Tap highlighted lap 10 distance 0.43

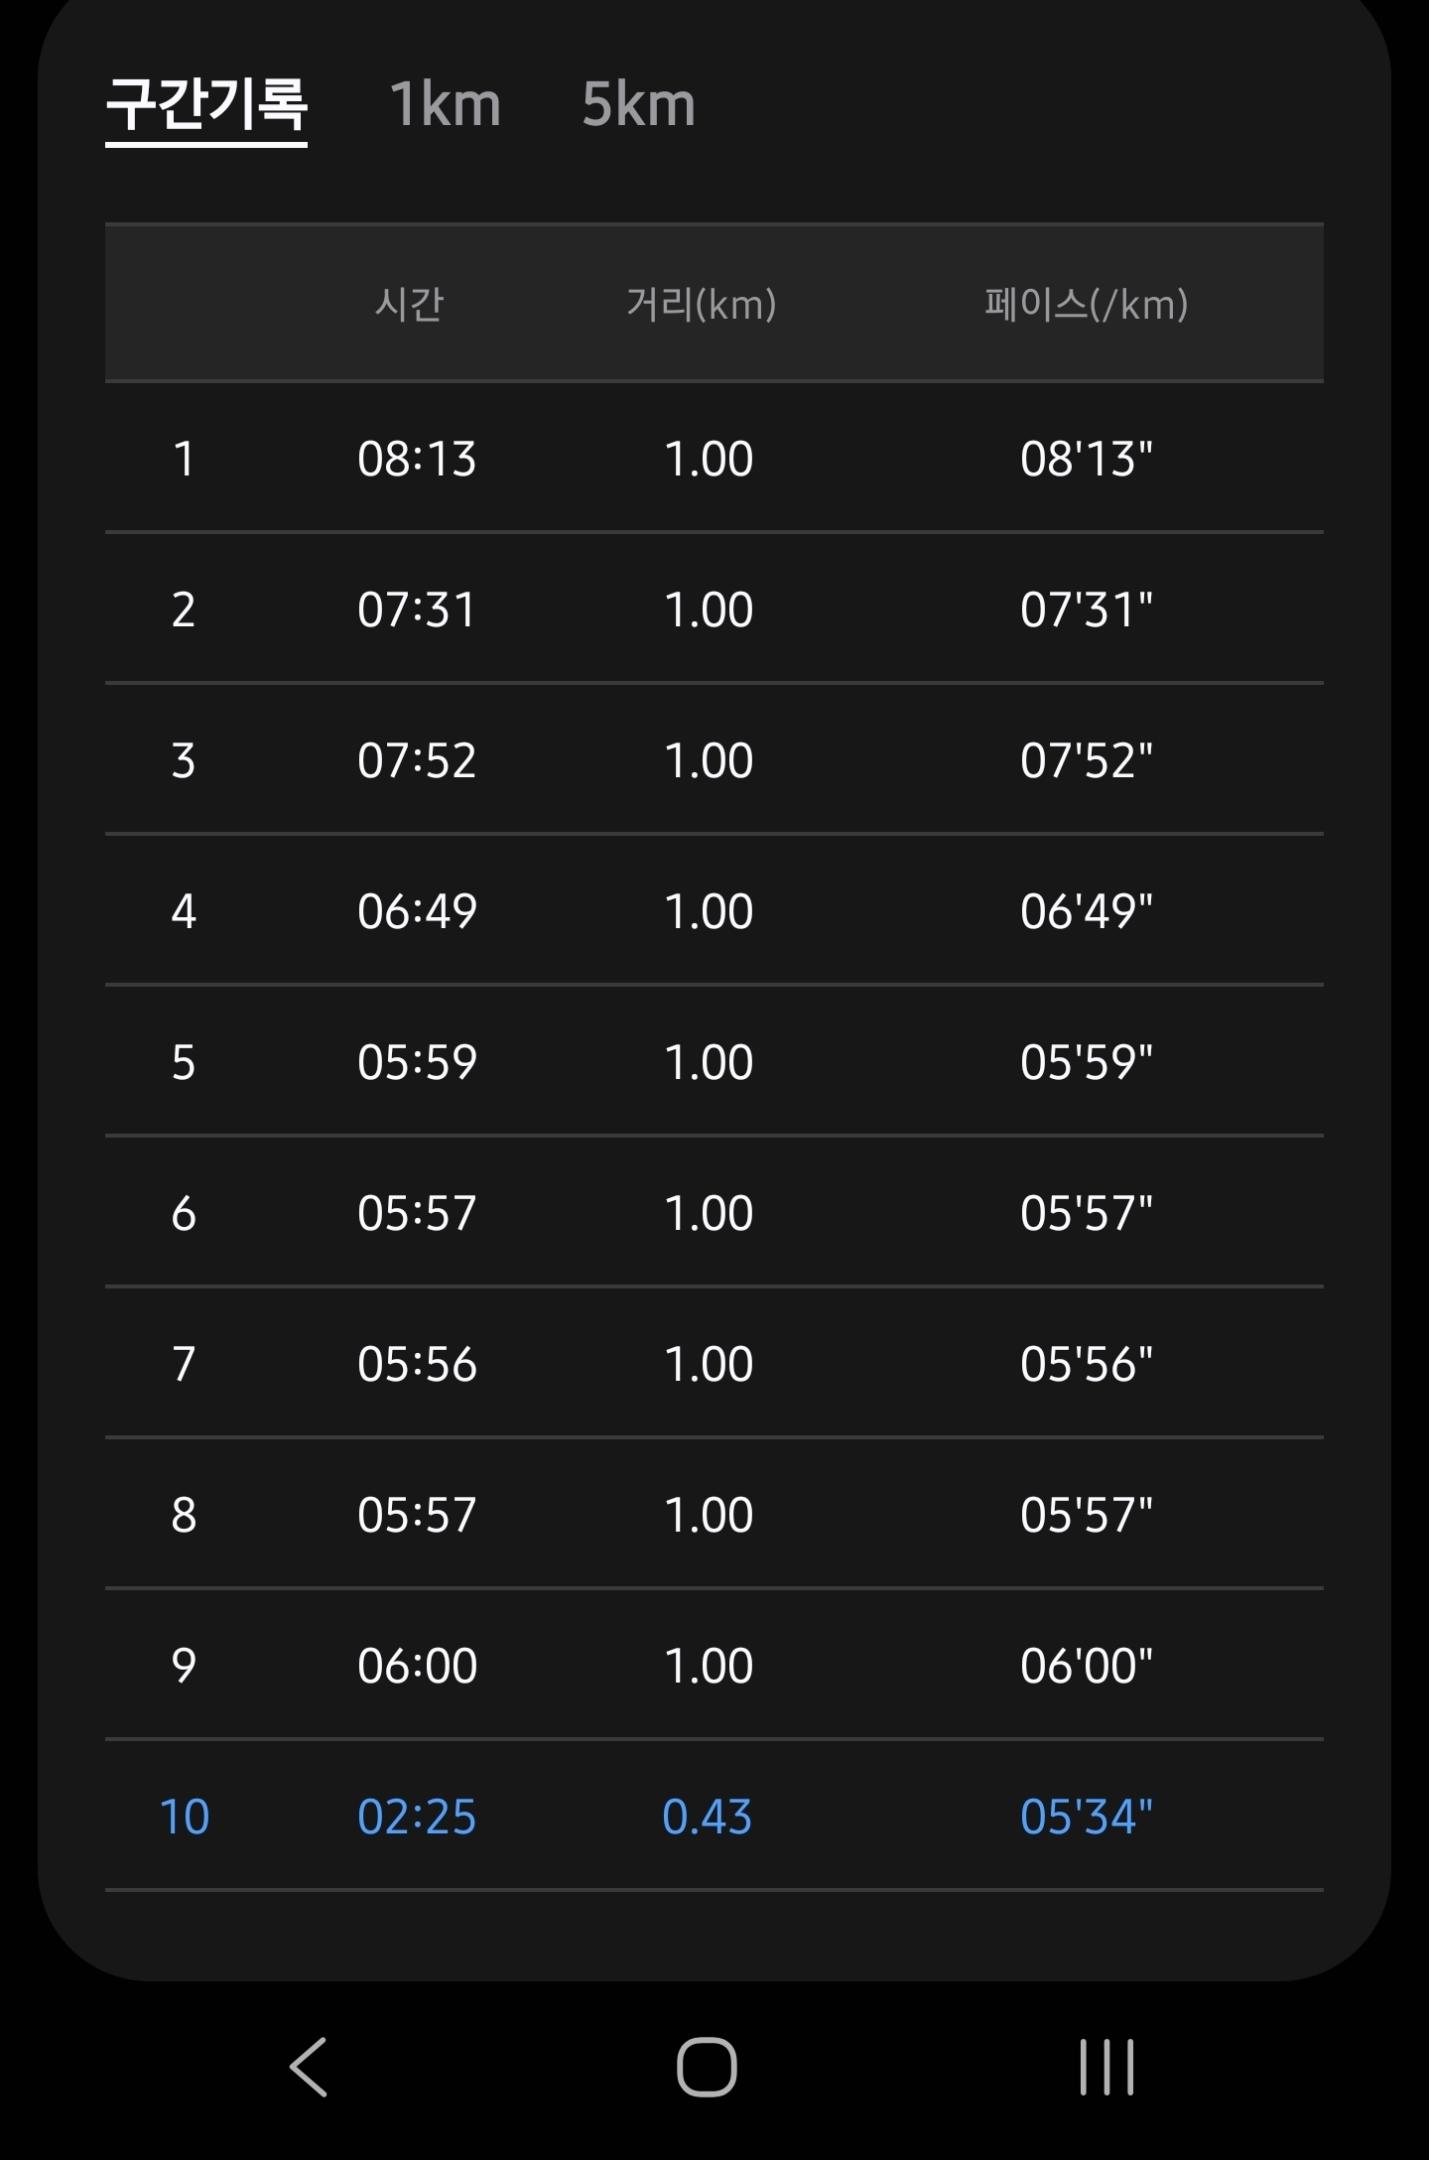point(706,1817)
